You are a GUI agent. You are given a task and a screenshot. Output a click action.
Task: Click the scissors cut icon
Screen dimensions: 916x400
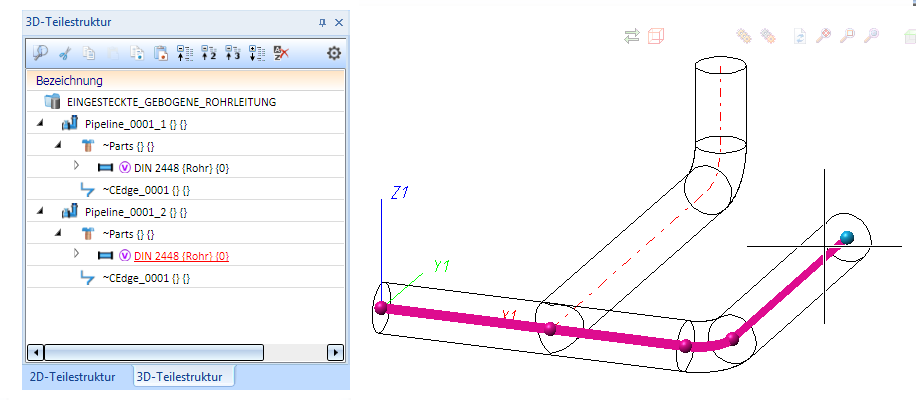click(x=65, y=54)
